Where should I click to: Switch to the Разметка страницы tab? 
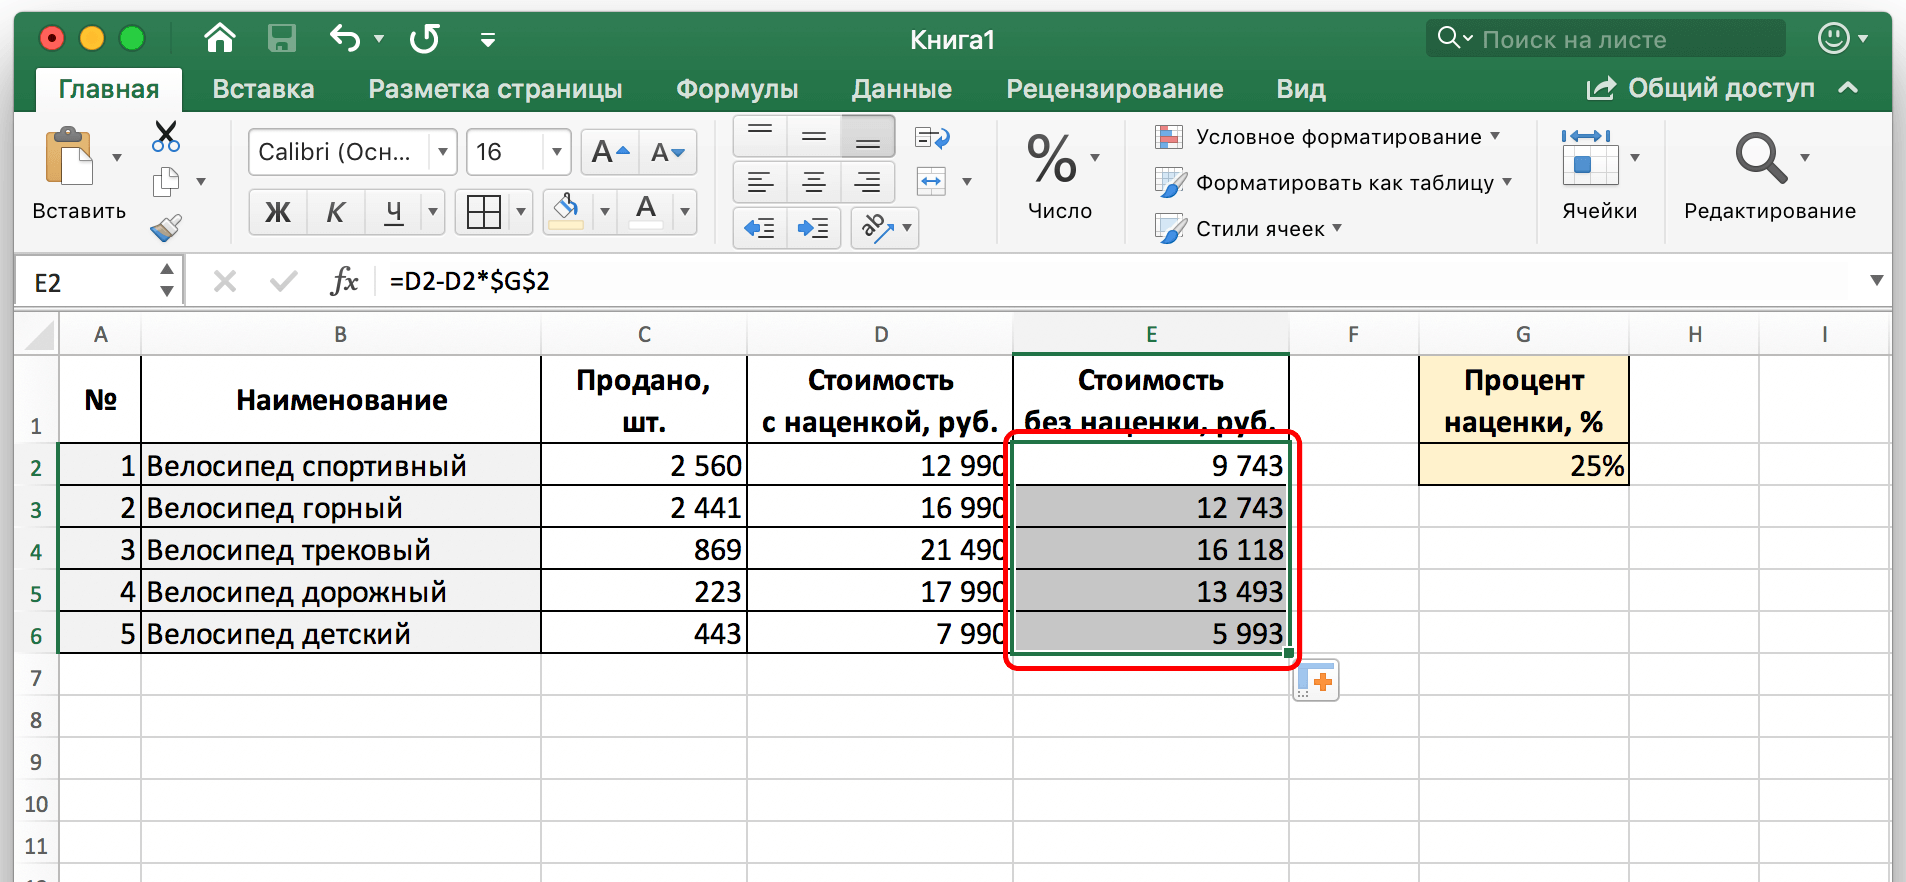click(495, 89)
